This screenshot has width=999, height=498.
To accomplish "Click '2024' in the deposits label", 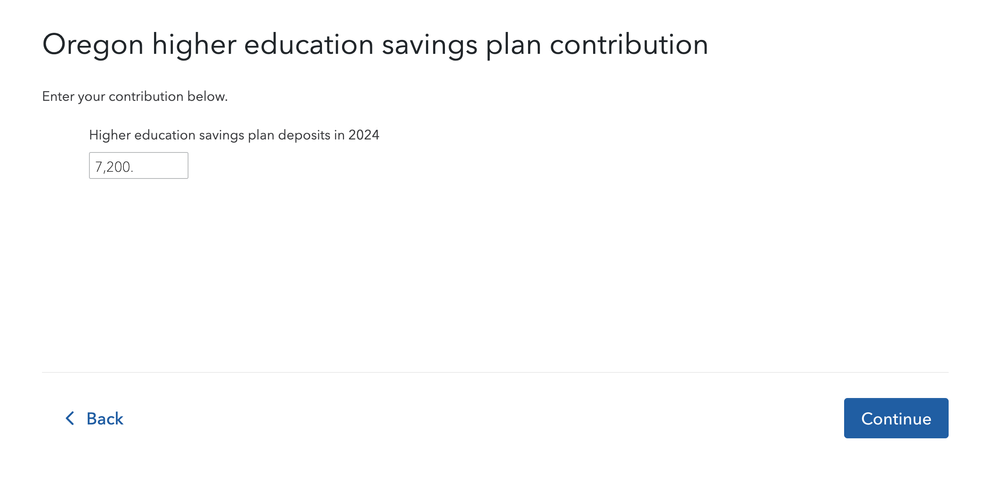I will coord(364,135).
